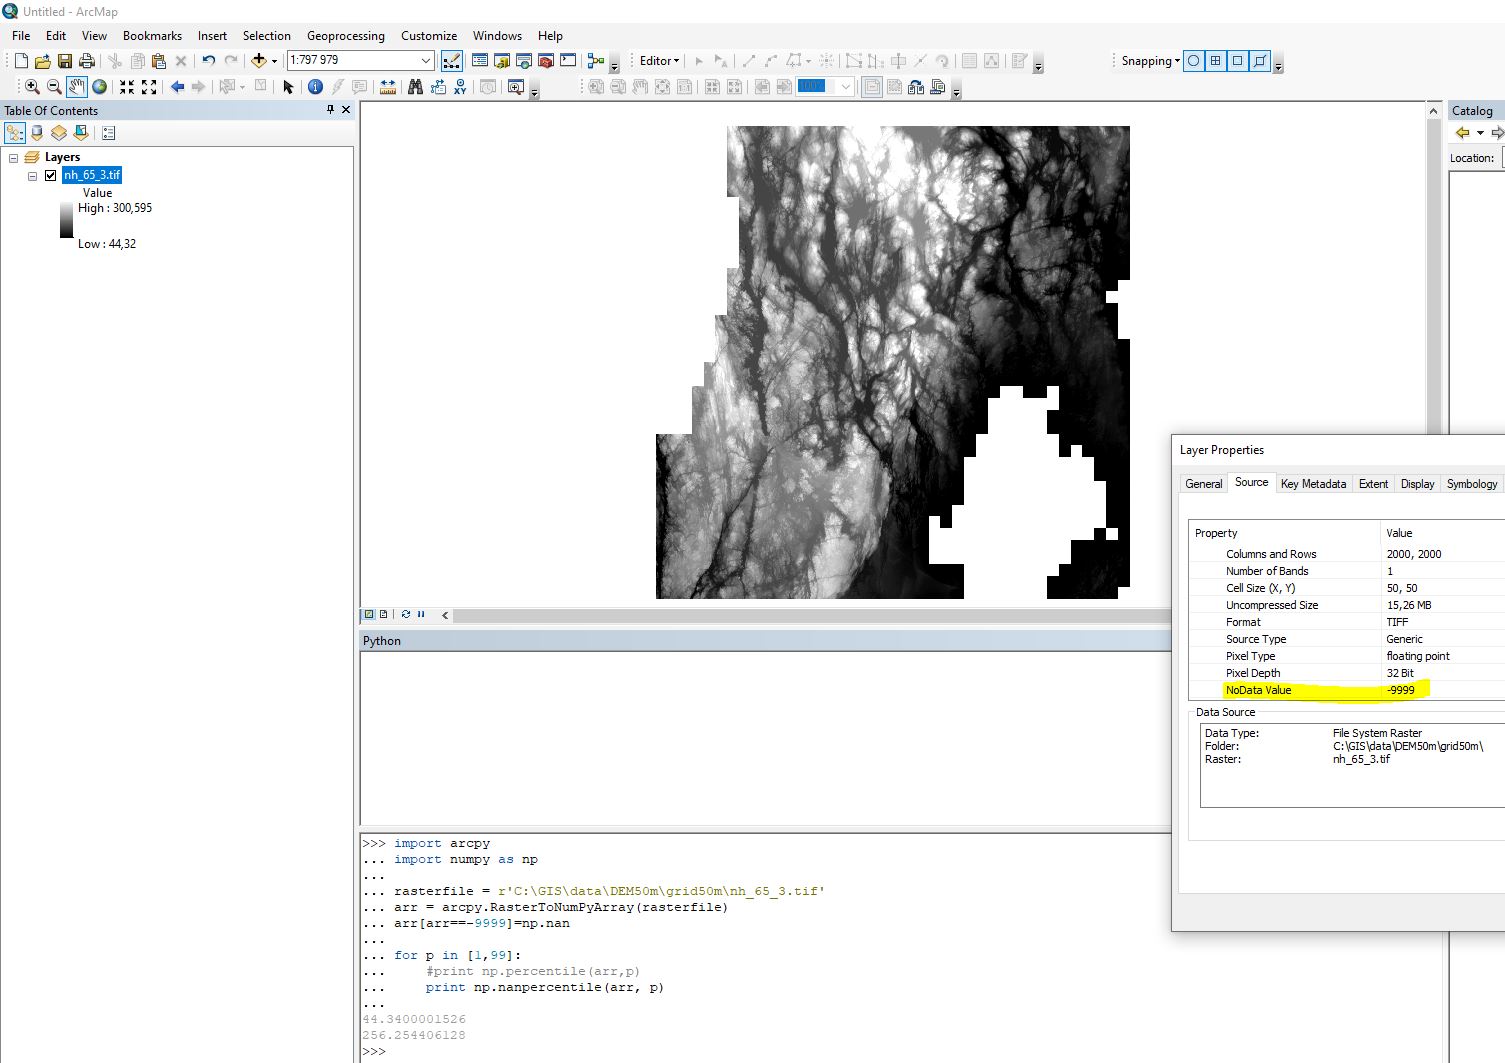1505x1063 pixels.
Task: Open the Geoprocessing menu
Action: (345, 35)
